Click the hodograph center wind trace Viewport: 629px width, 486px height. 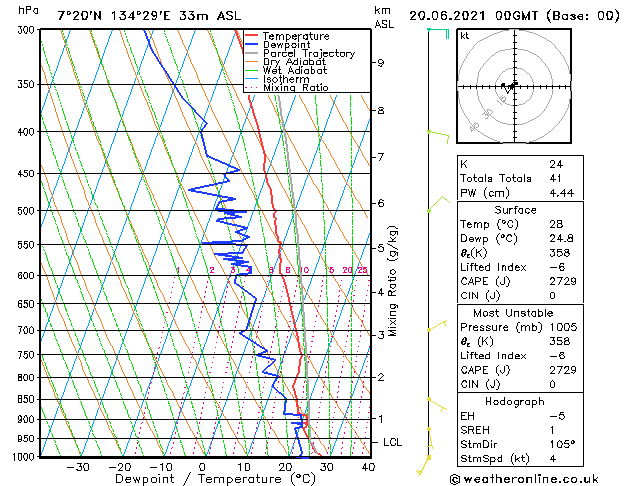(510, 86)
